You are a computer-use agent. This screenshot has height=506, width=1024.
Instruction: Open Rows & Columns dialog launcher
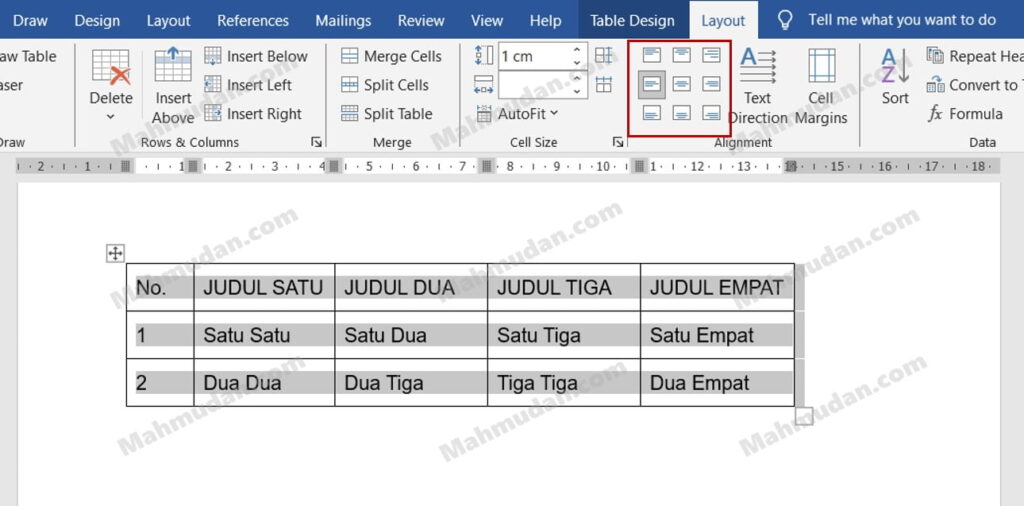click(x=317, y=143)
